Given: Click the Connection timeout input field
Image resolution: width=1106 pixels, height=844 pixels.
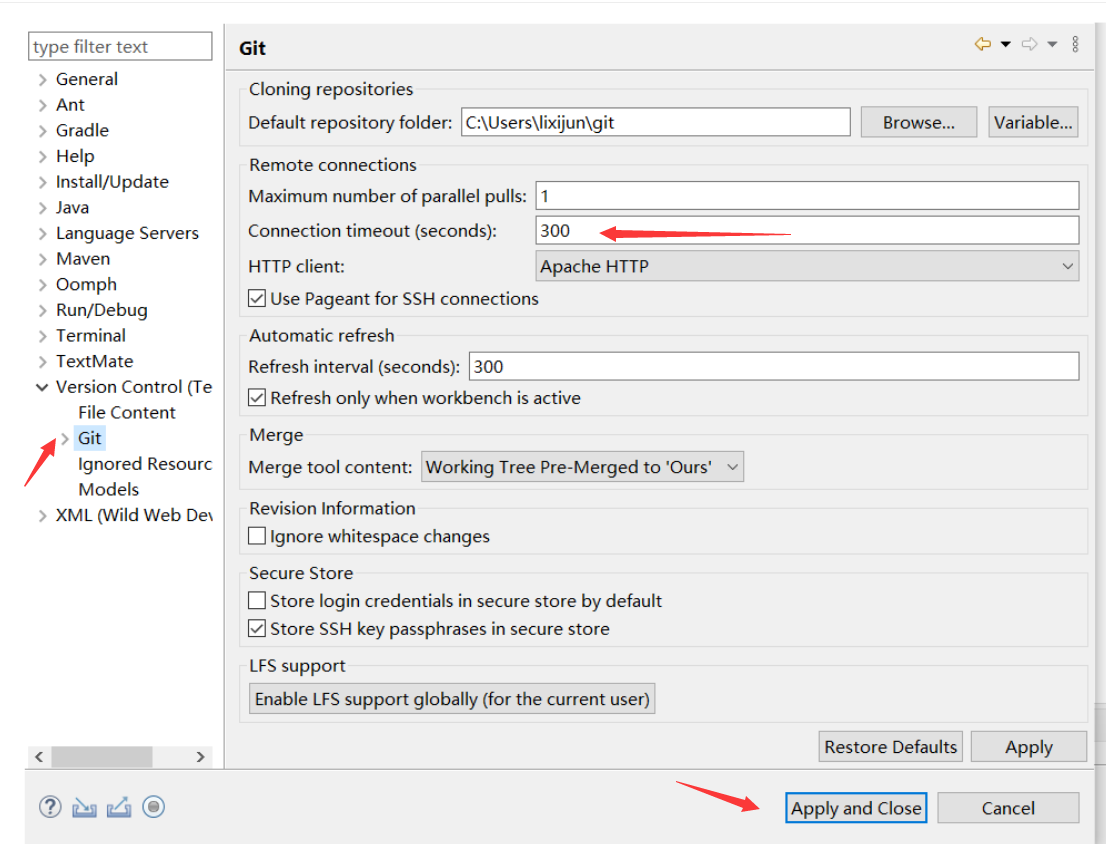Looking at the screenshot, I should pos(806,231).
